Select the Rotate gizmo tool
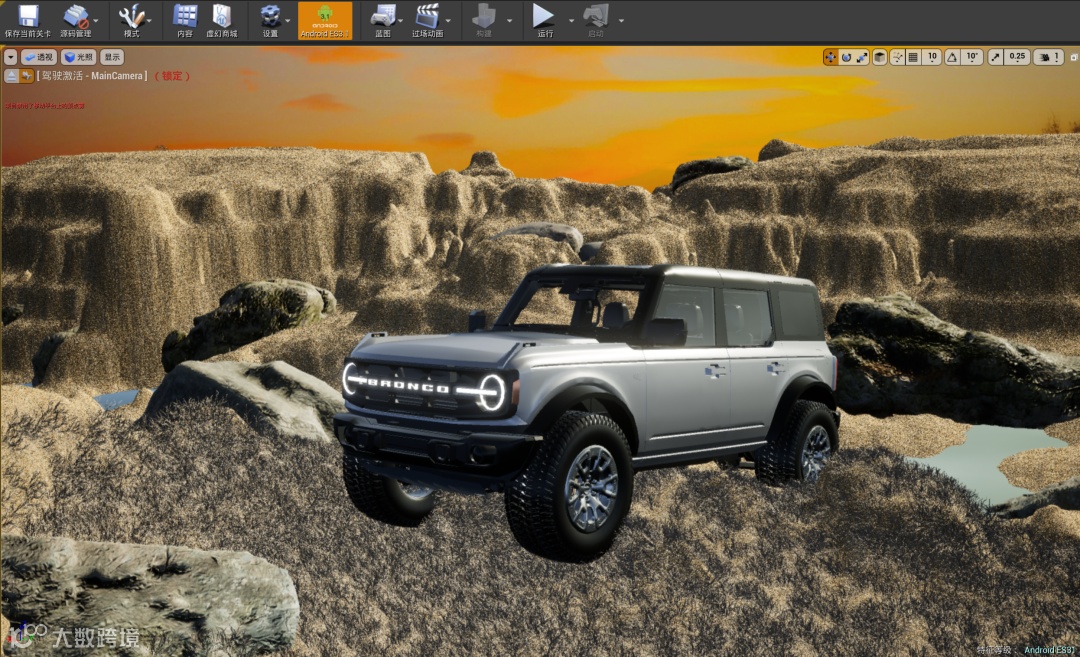 (847, 57)
